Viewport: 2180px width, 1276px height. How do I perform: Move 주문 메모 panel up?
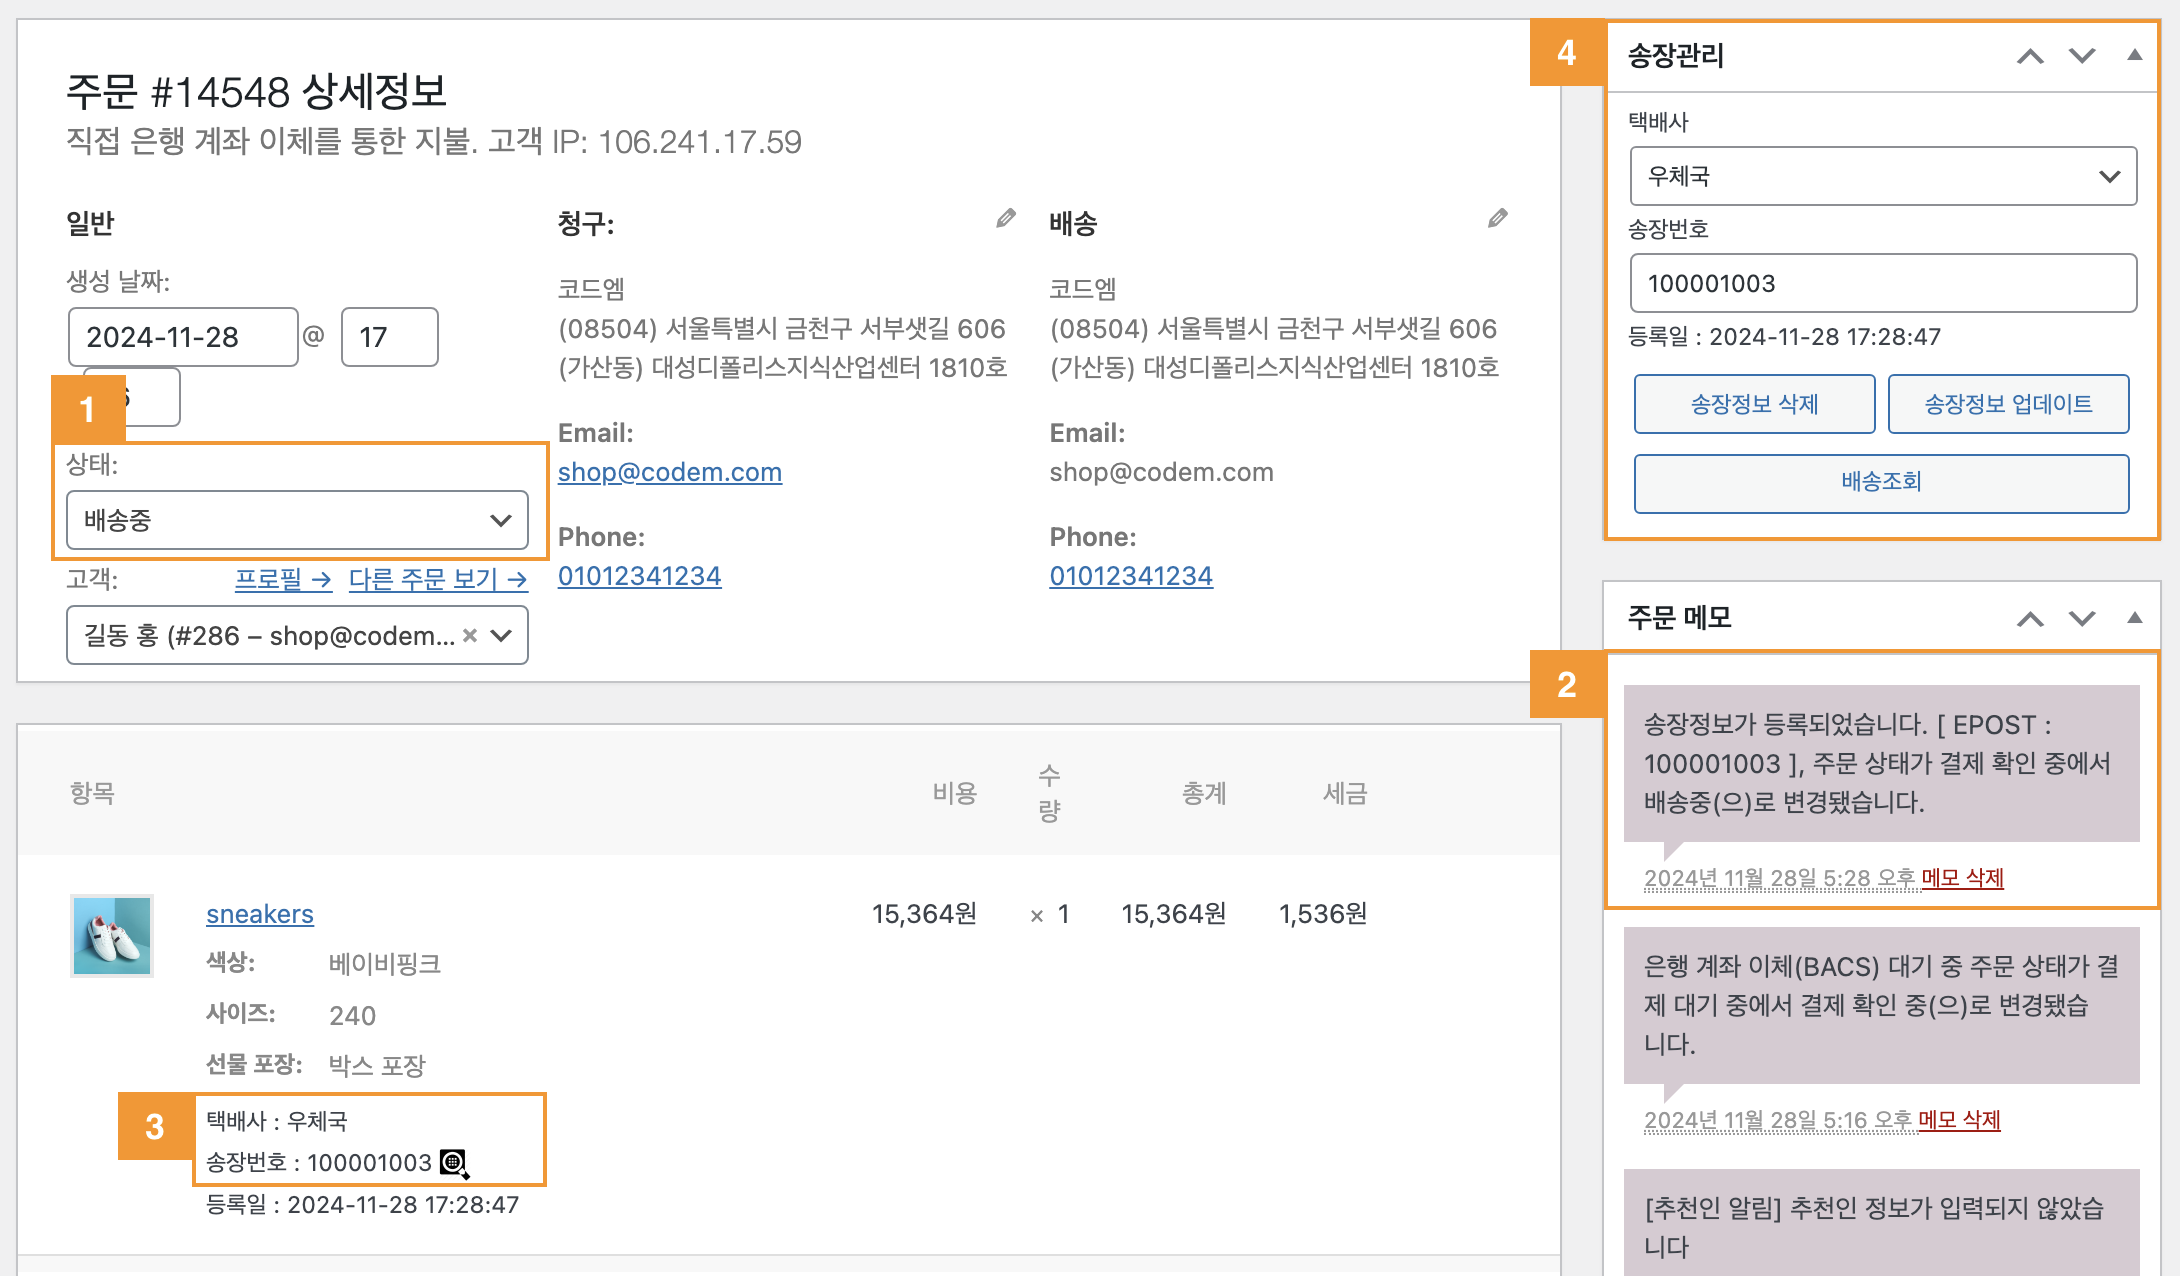pyautogui.click(x=2029, y=619)
